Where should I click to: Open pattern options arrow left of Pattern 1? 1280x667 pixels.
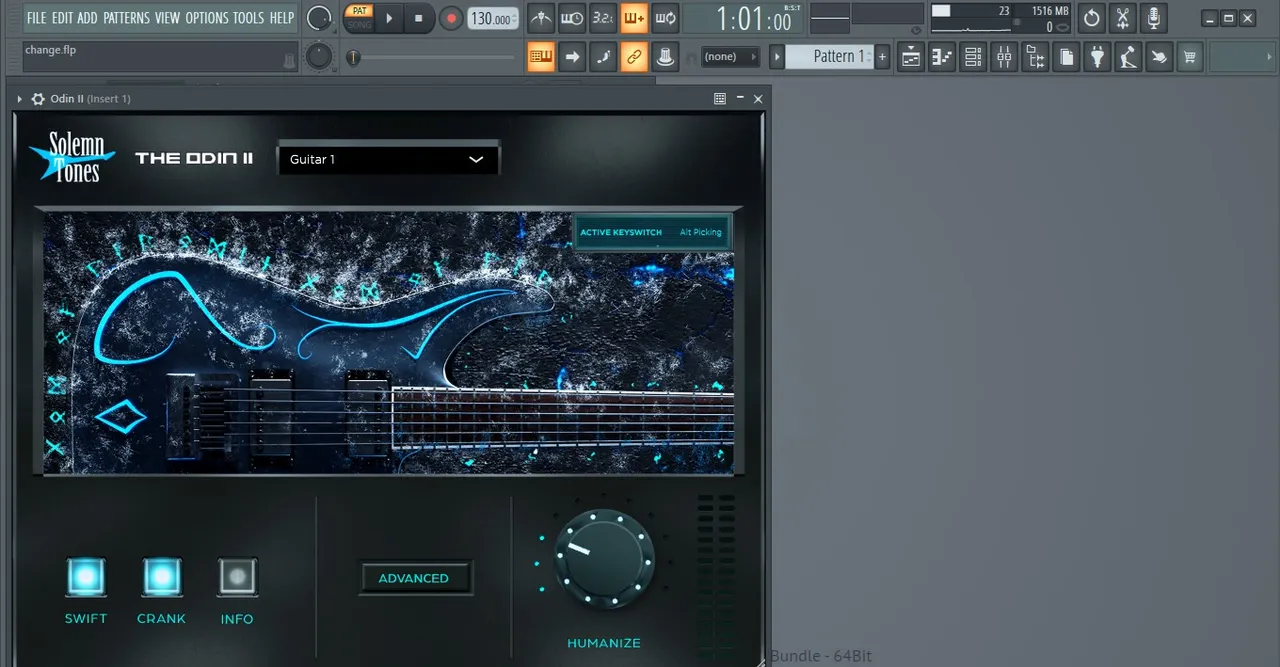[x=777, y=57]
